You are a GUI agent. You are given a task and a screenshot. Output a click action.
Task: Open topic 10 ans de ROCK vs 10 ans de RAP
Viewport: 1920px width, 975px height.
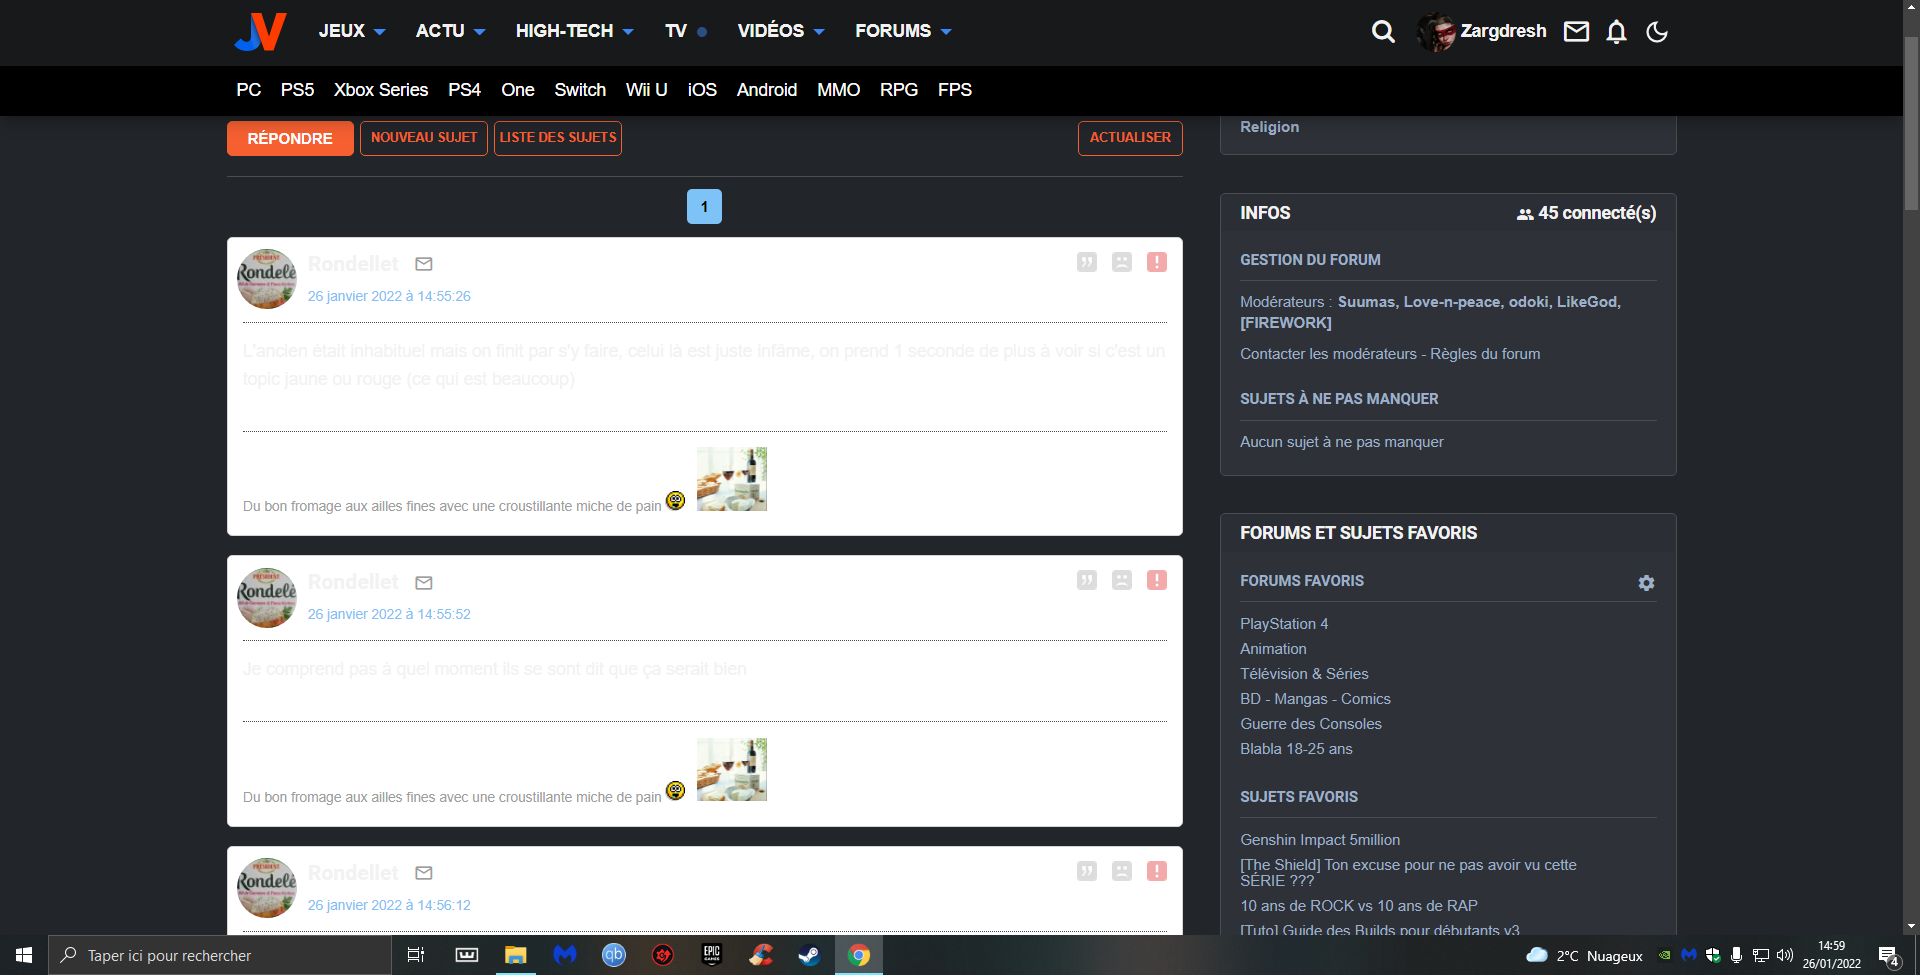pyautogui.click(x=1359, y=906)
